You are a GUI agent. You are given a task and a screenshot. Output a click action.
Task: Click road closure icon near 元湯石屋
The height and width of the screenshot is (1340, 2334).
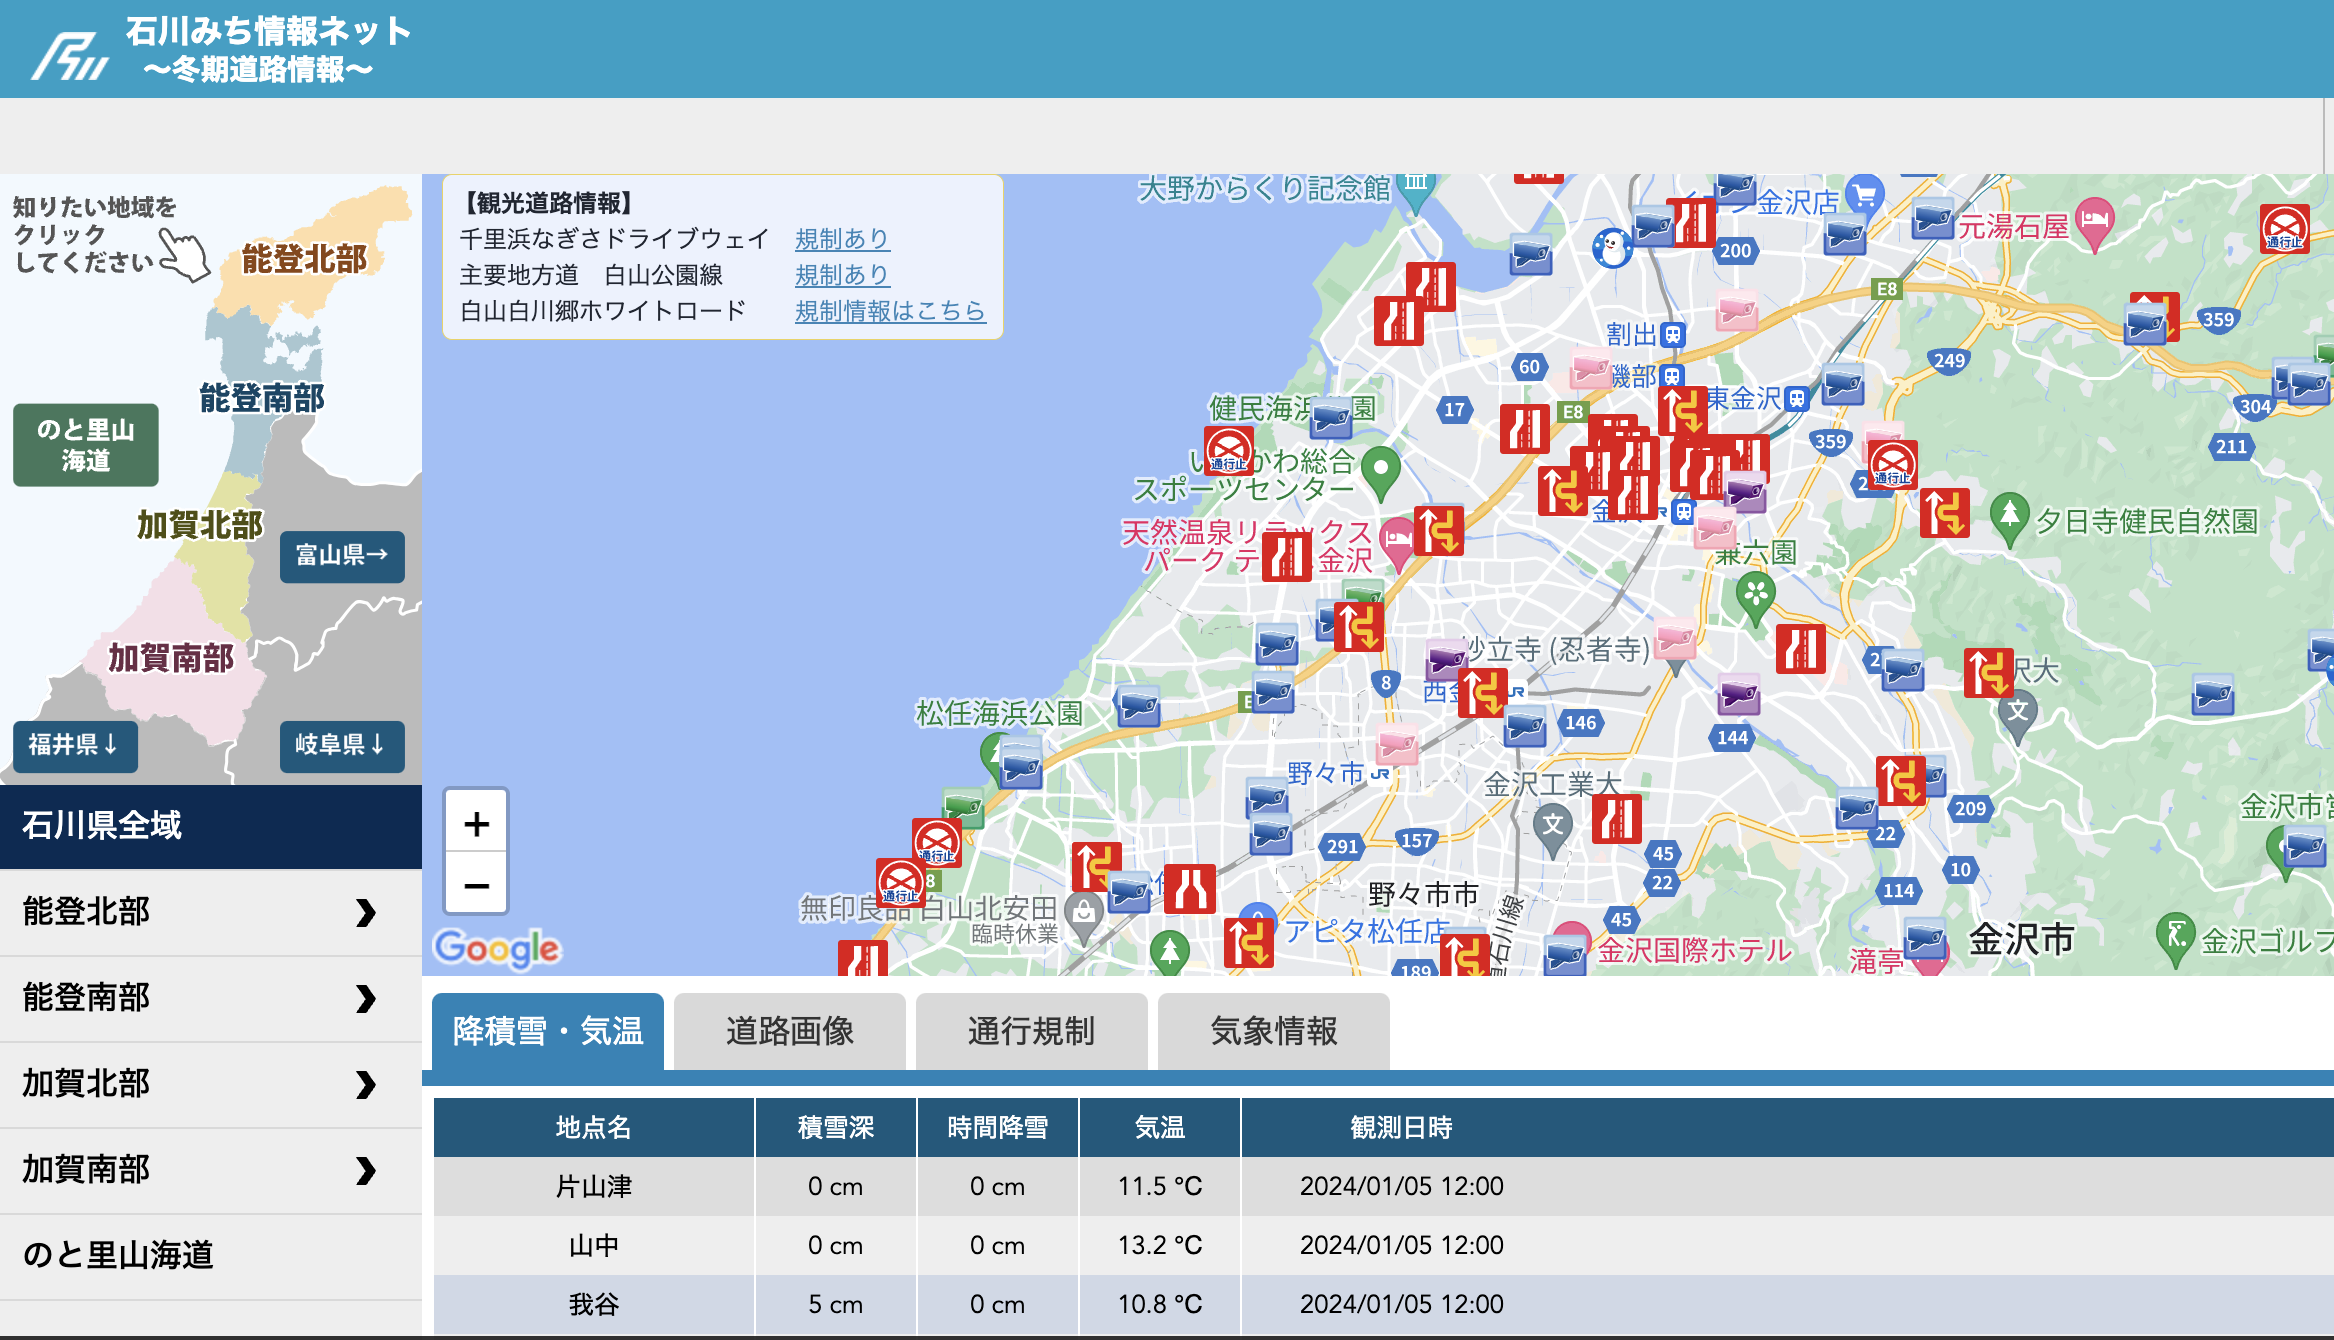coord(2284,229)
